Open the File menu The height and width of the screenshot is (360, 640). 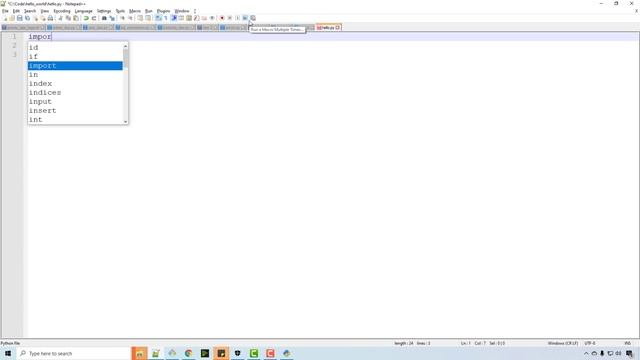coord(5,11)
